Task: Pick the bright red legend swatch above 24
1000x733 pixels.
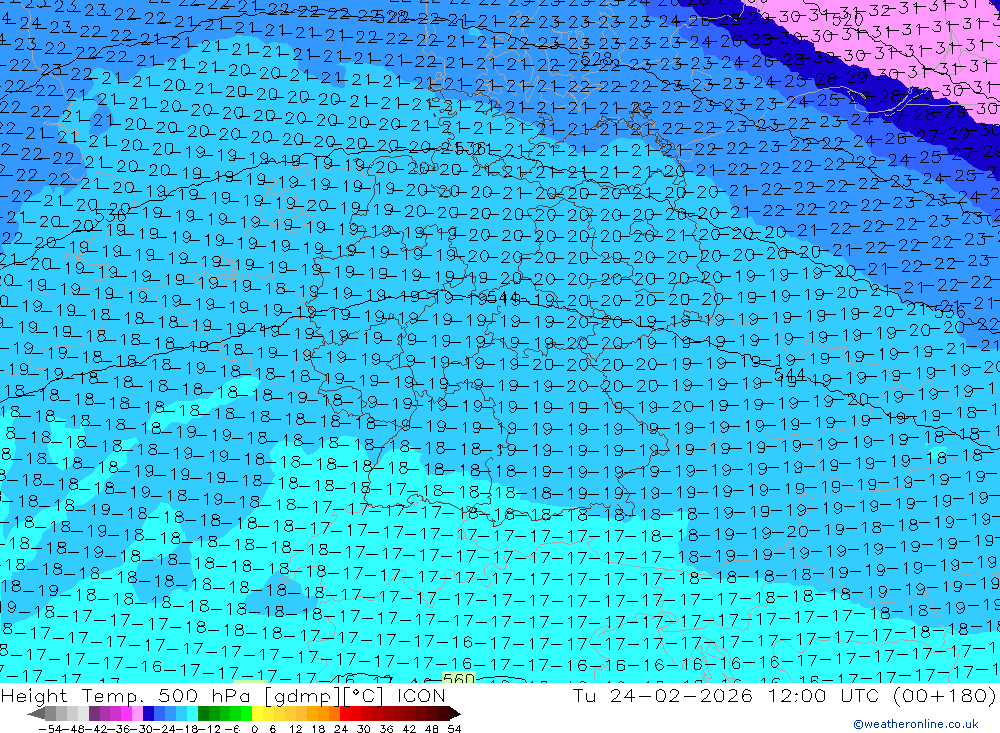Action: (x=345, y=713)
